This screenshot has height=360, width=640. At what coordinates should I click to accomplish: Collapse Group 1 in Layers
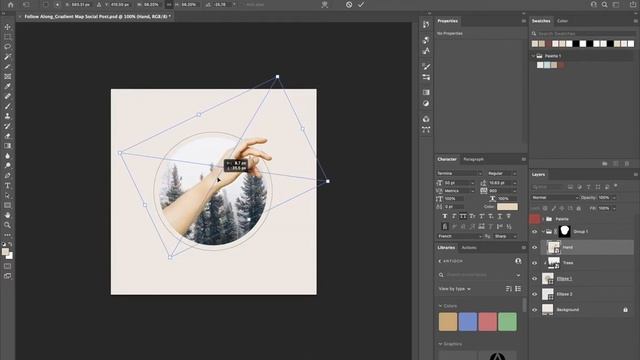click(543, 231)
